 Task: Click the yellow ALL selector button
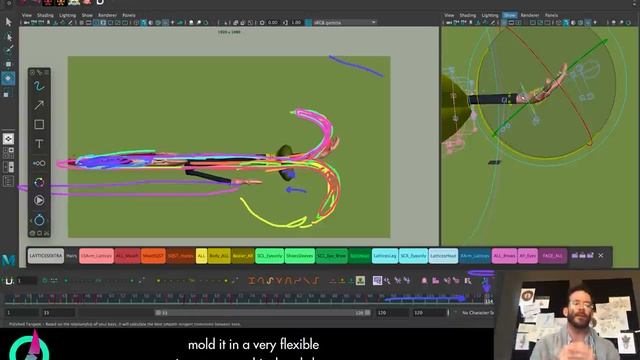tap(201, 256)
